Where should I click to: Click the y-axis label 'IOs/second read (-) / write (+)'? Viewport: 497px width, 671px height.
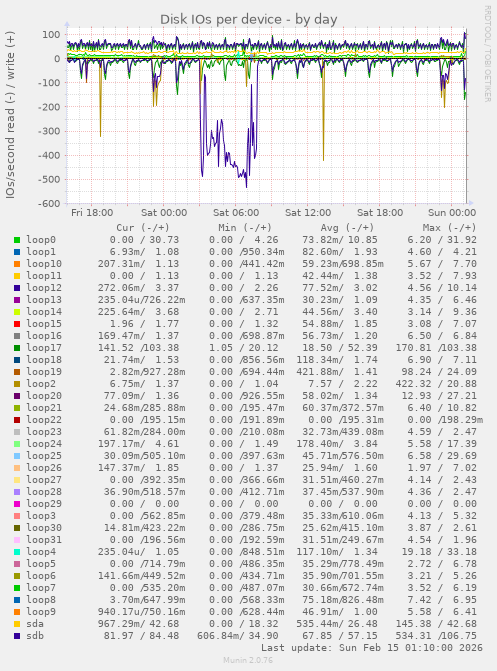coord(10,115)
